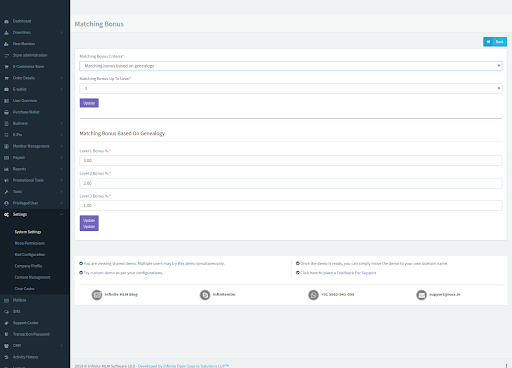Click the Back button

[495, 42]
